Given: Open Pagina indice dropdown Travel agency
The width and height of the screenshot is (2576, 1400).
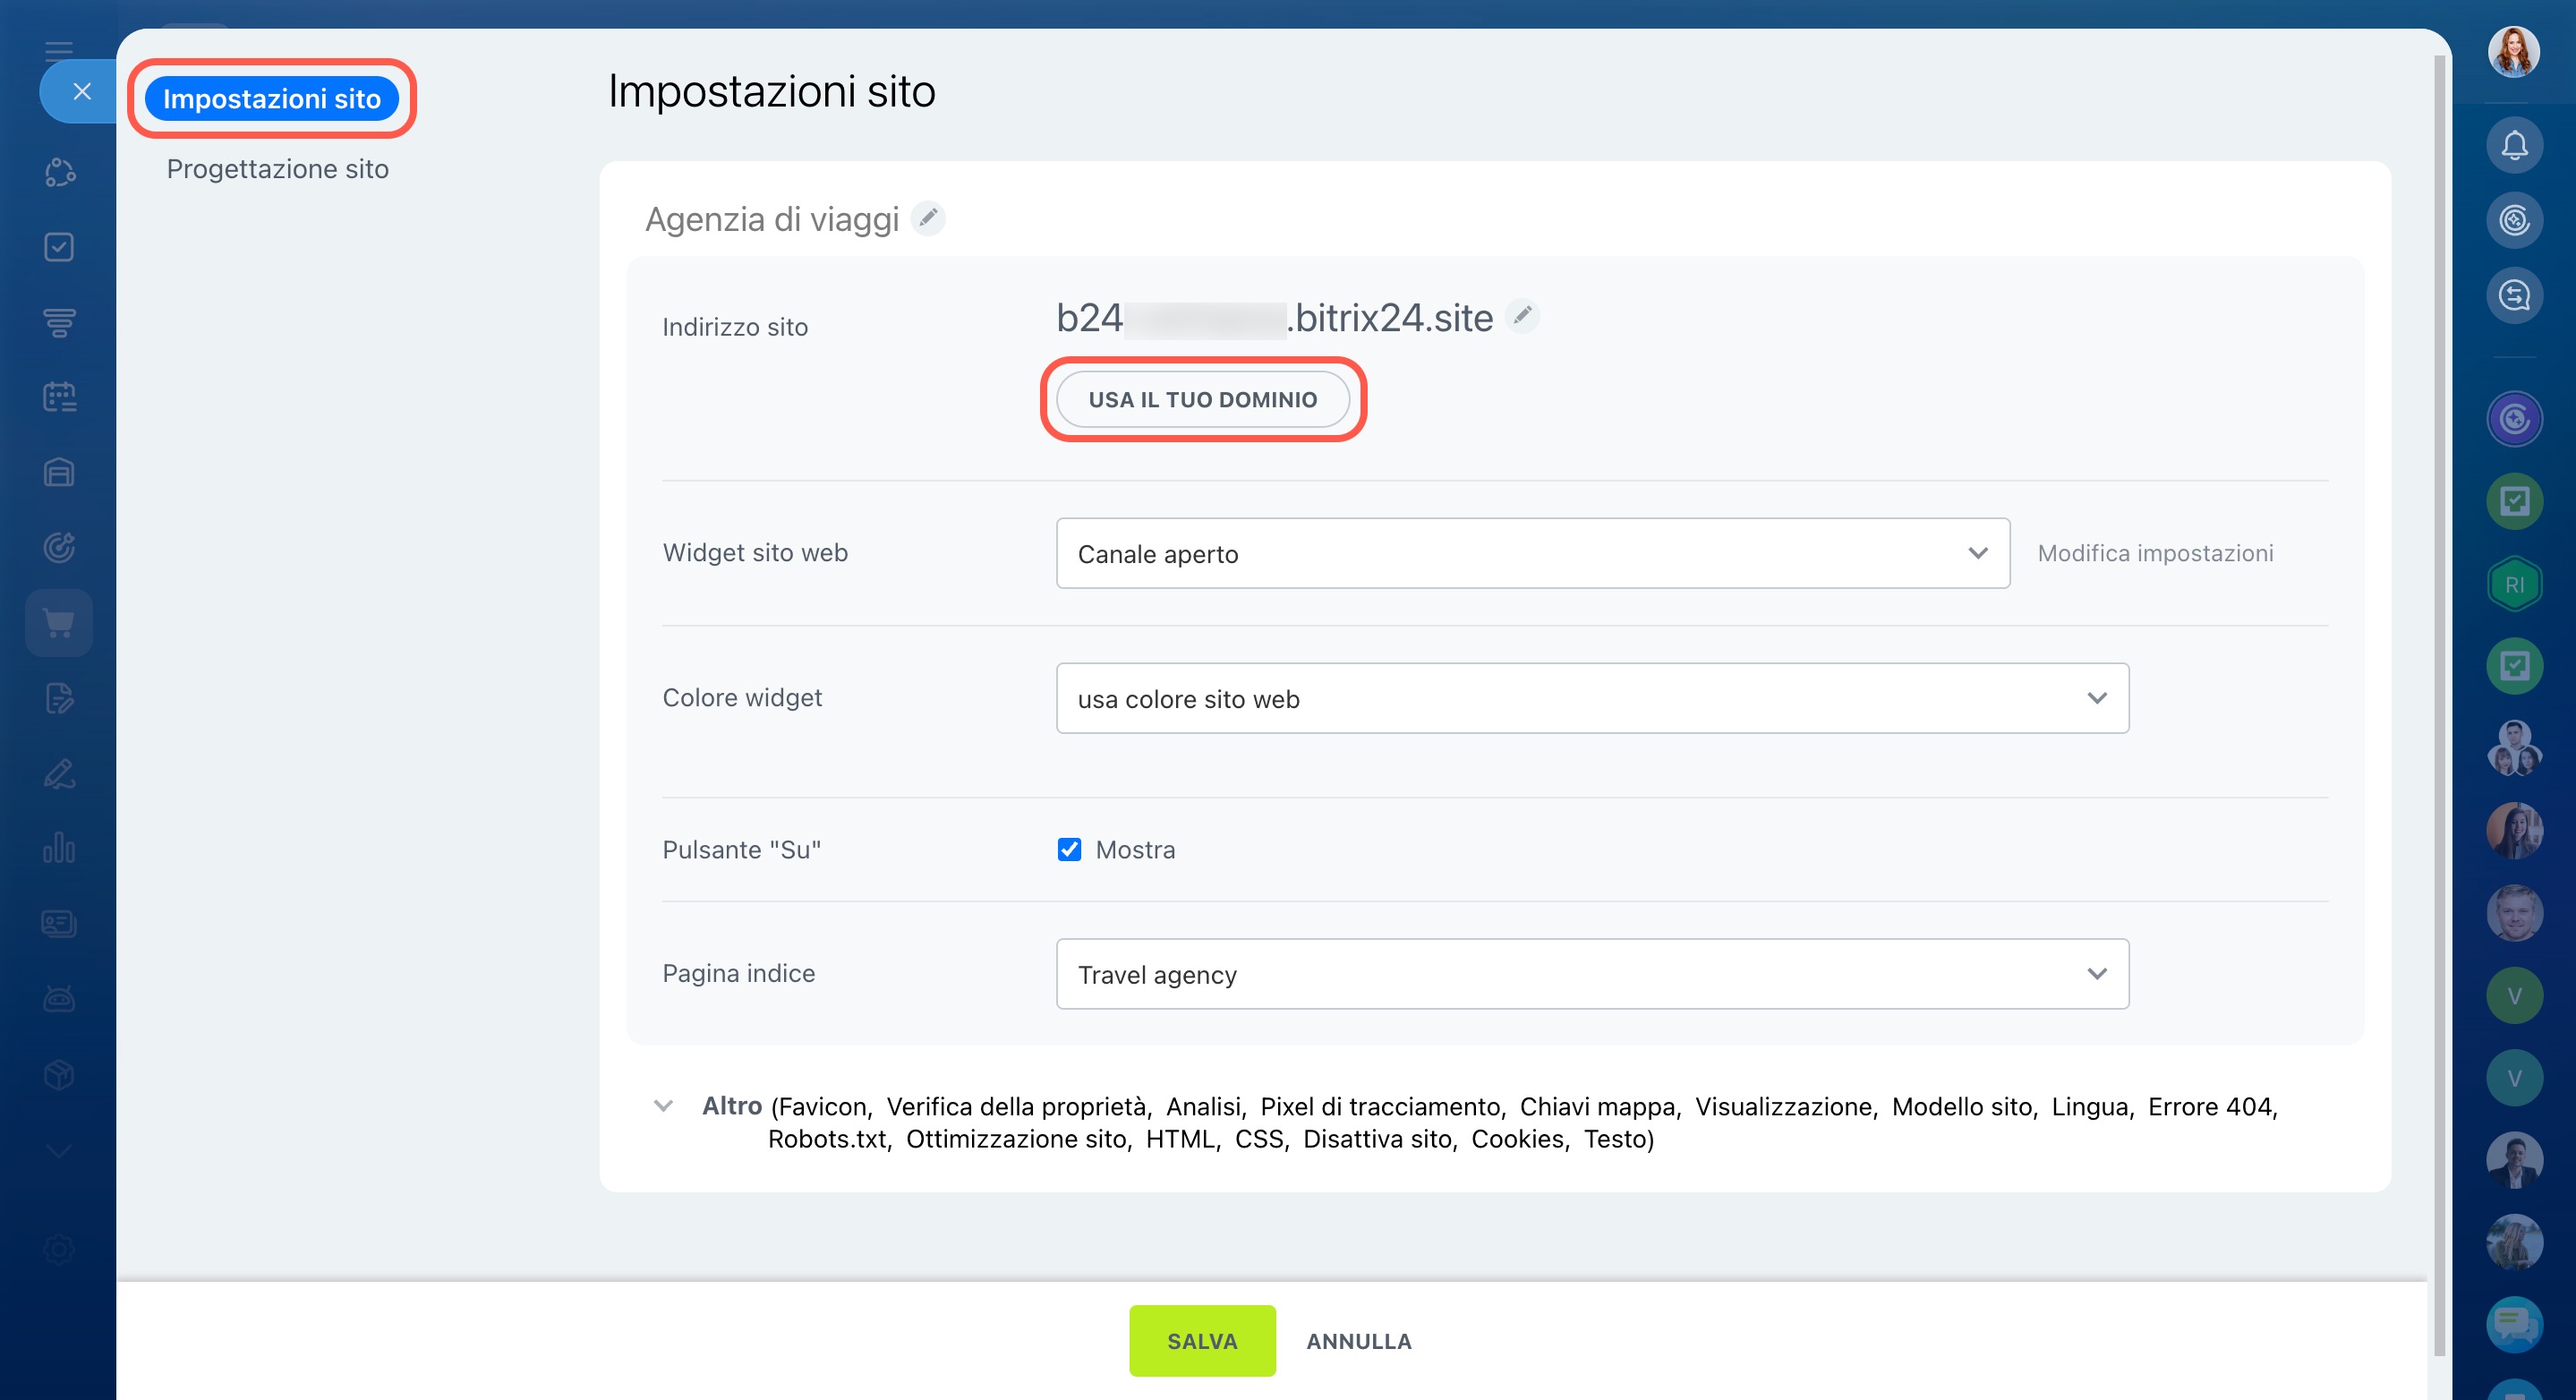Looking at the screenshot, I should (x=1592, y=973).
